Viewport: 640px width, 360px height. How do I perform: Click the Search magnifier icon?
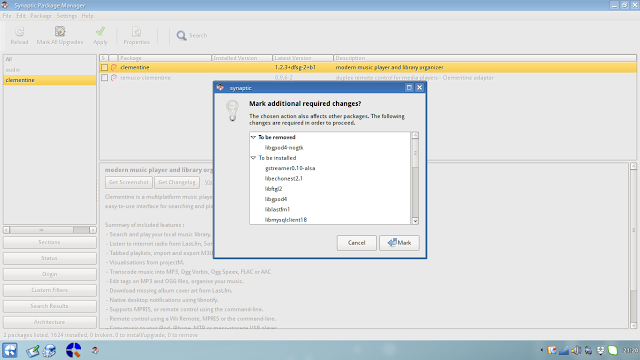click(x=181, y=36)
